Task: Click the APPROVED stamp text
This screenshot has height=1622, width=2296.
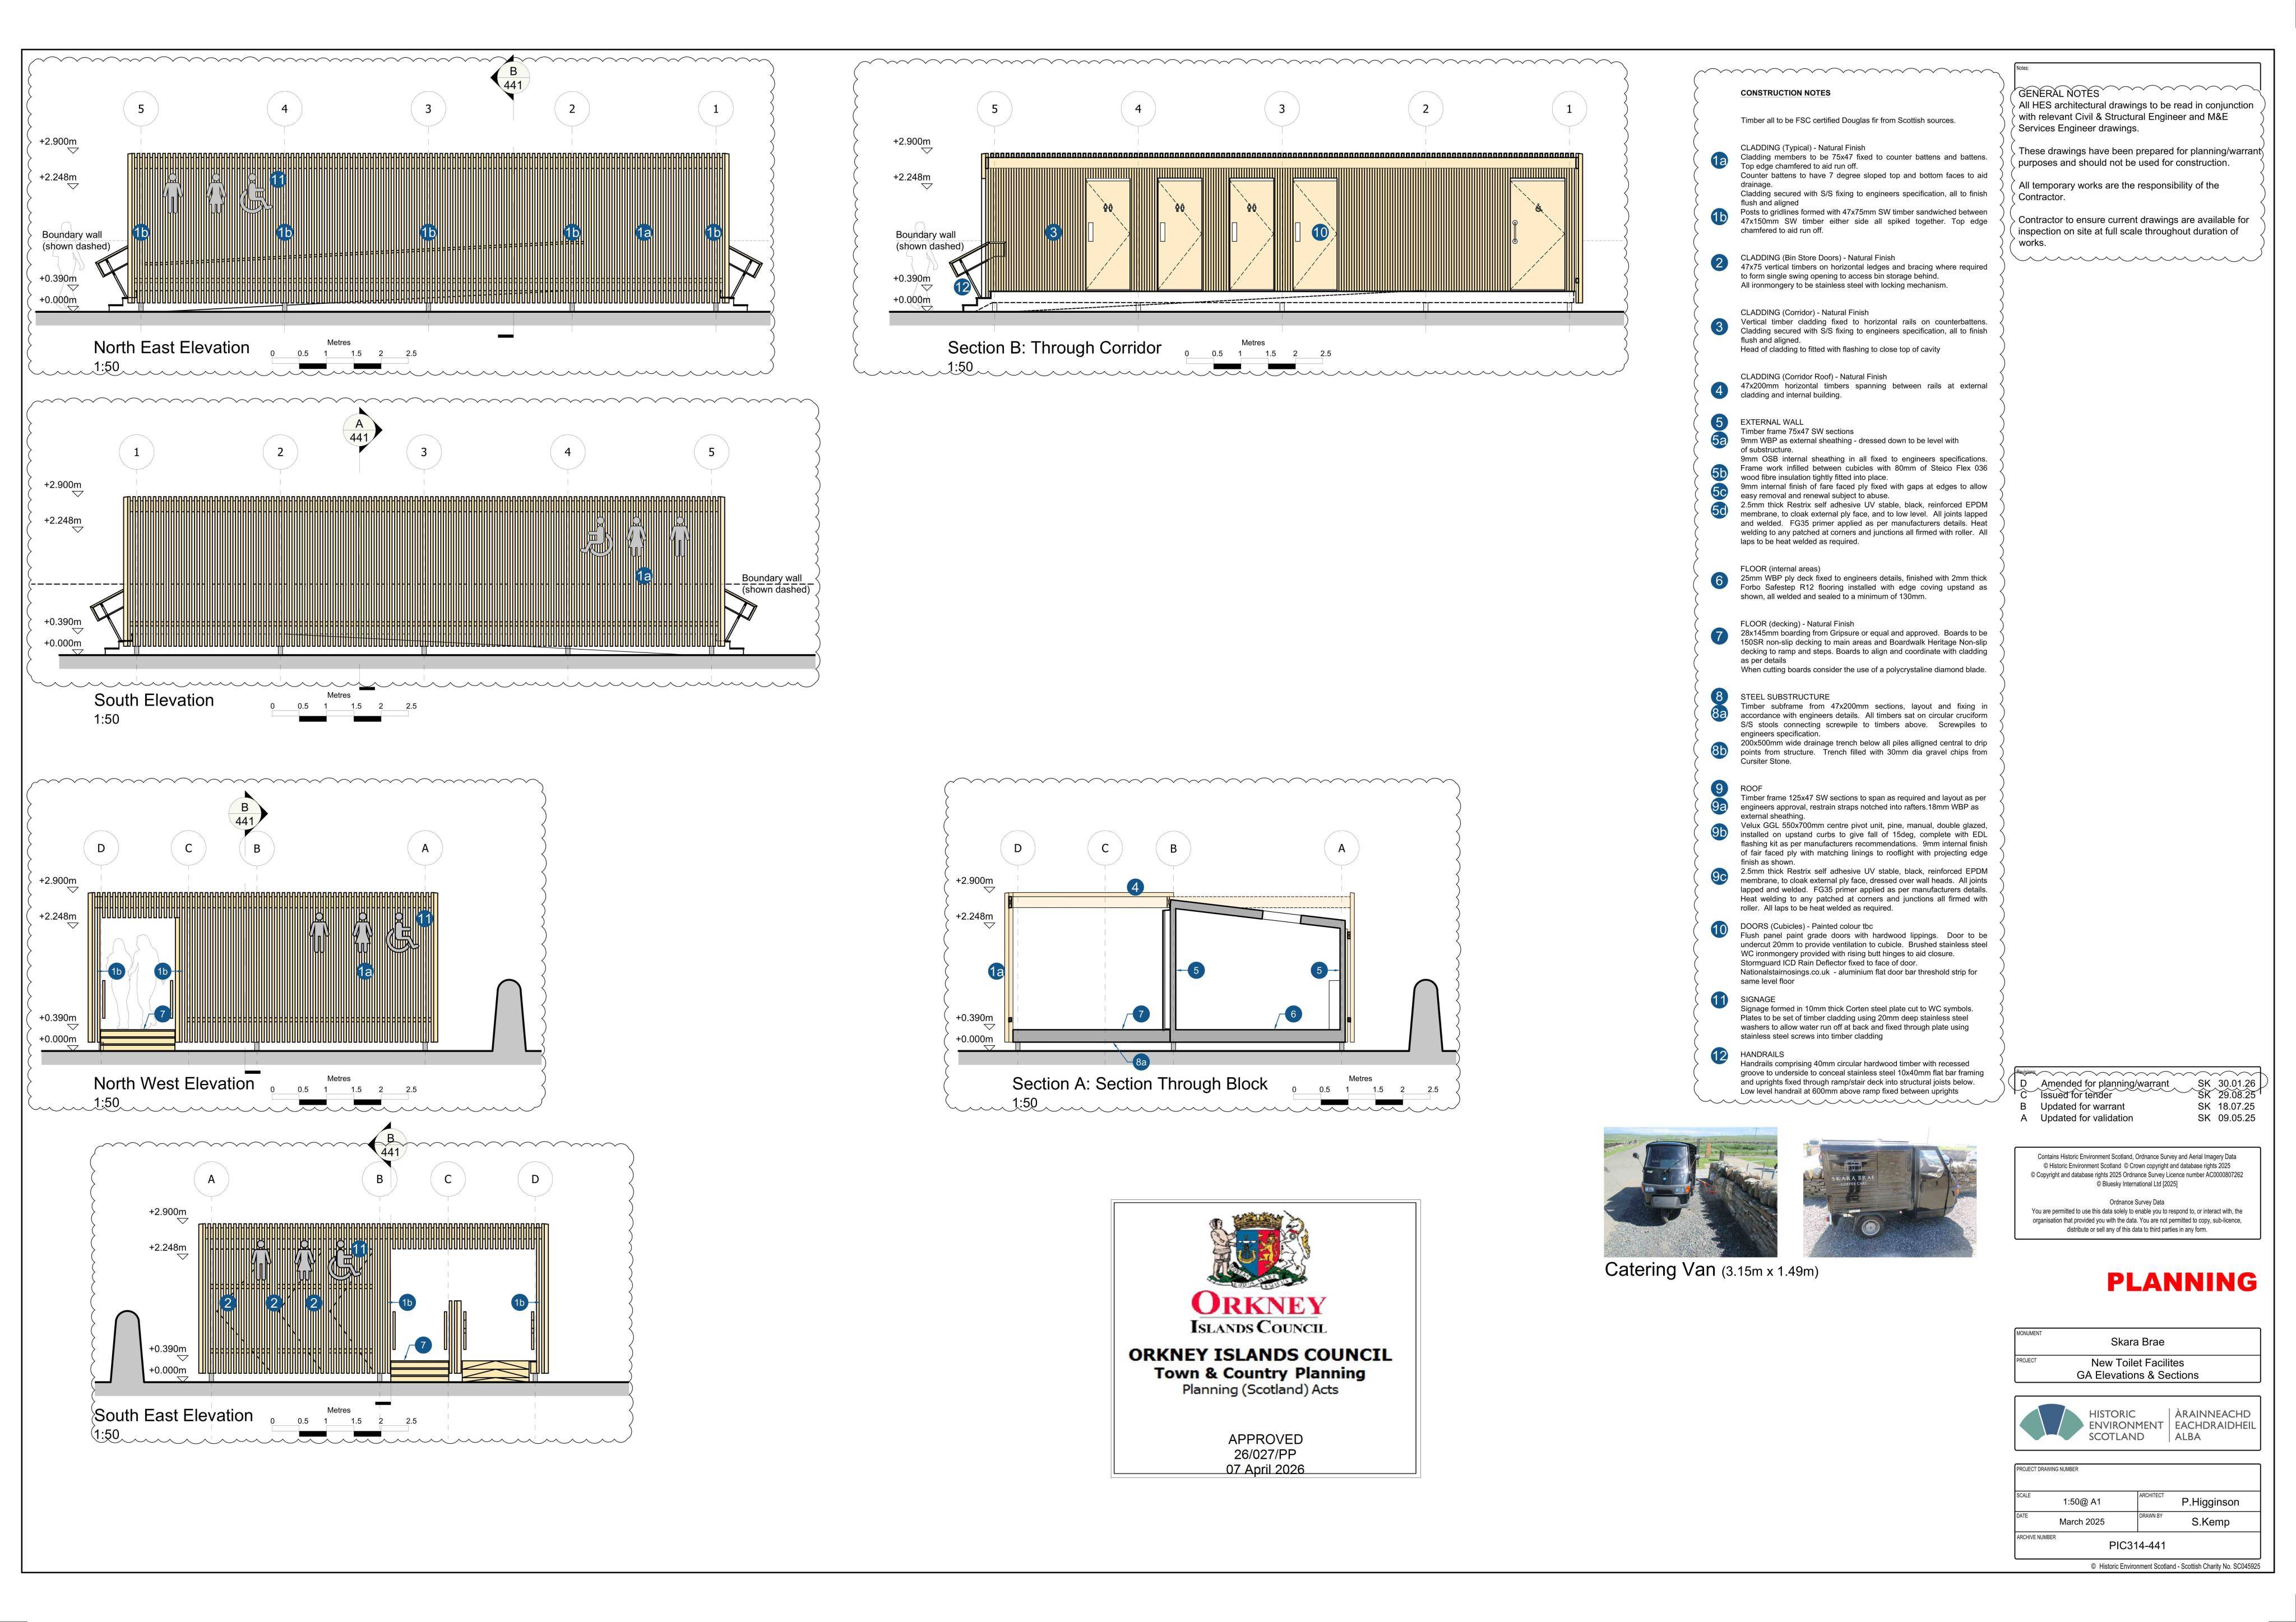Action: [x=1265, y=1439]
